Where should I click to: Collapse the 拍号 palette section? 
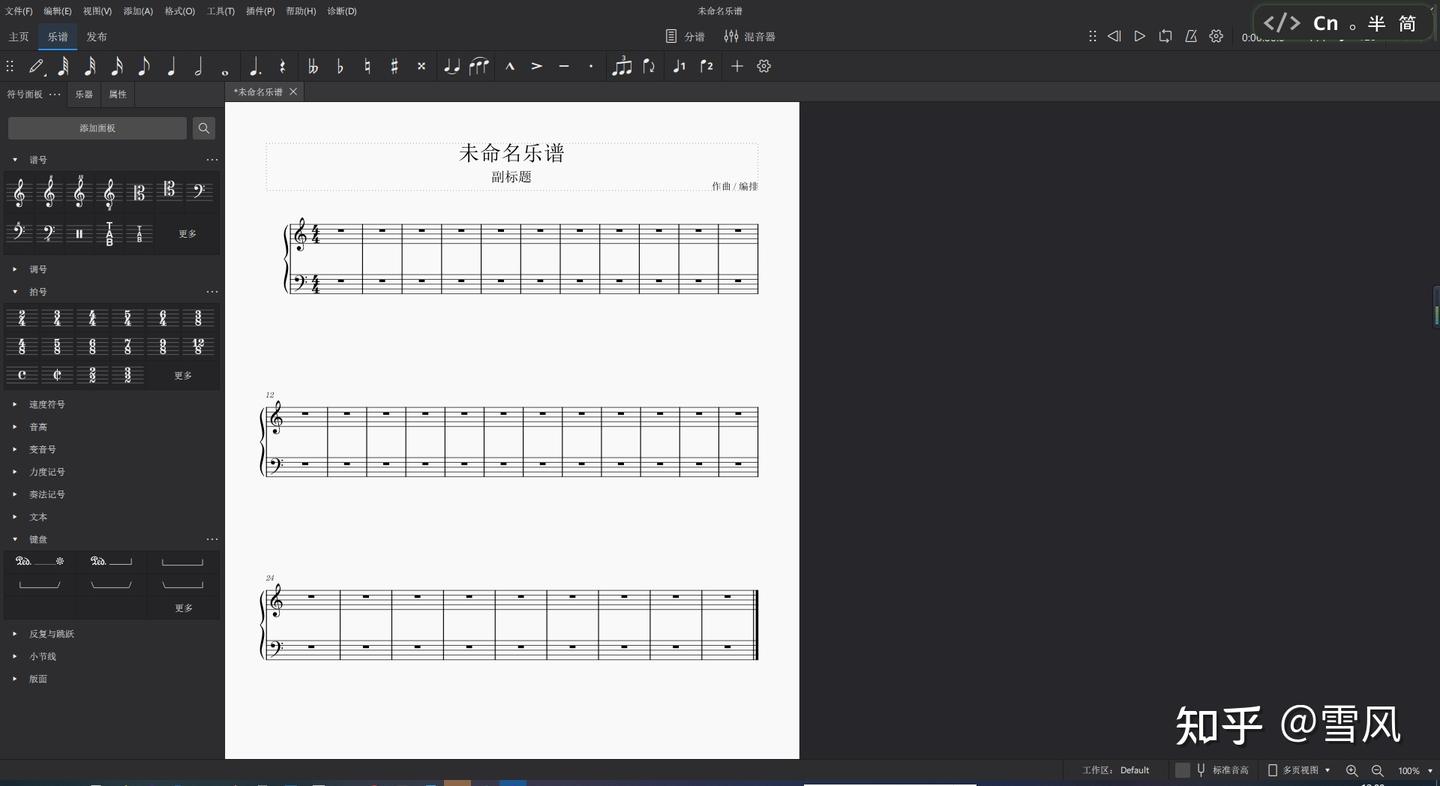(x=14, y=291)
